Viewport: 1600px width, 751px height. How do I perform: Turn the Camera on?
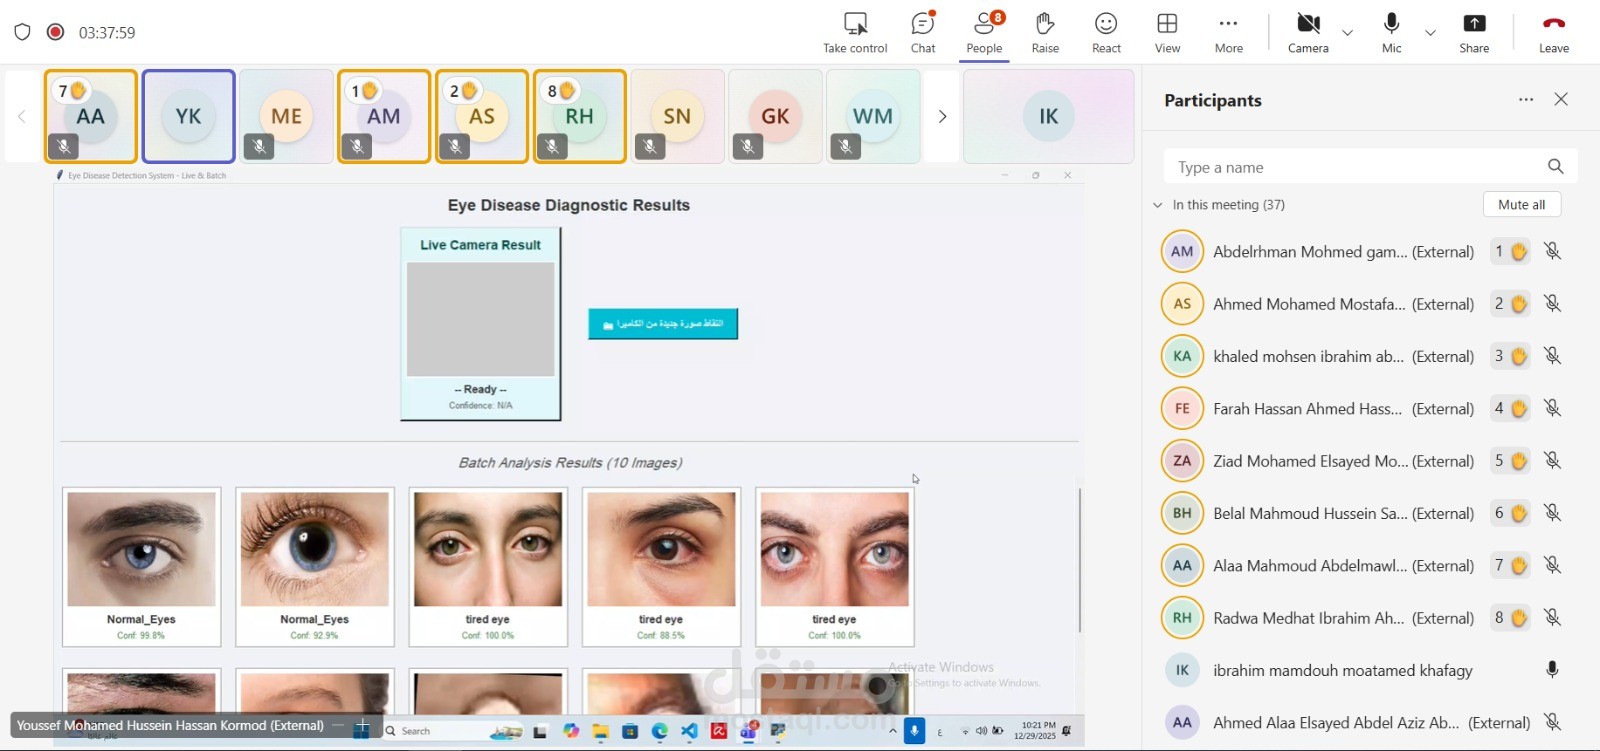pyautogui.click(x=1308, y=32)
